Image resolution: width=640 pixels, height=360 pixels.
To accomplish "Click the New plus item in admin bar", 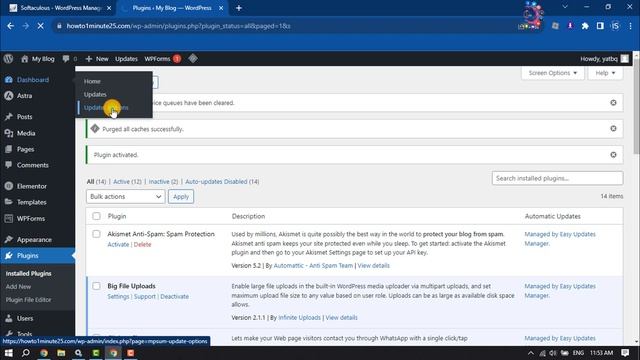I will coord(97,59).
